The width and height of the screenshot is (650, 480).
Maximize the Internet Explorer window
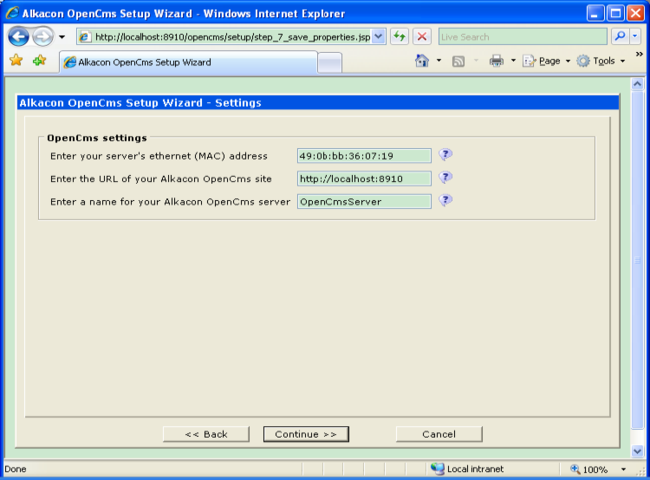[x=616, y=13]
